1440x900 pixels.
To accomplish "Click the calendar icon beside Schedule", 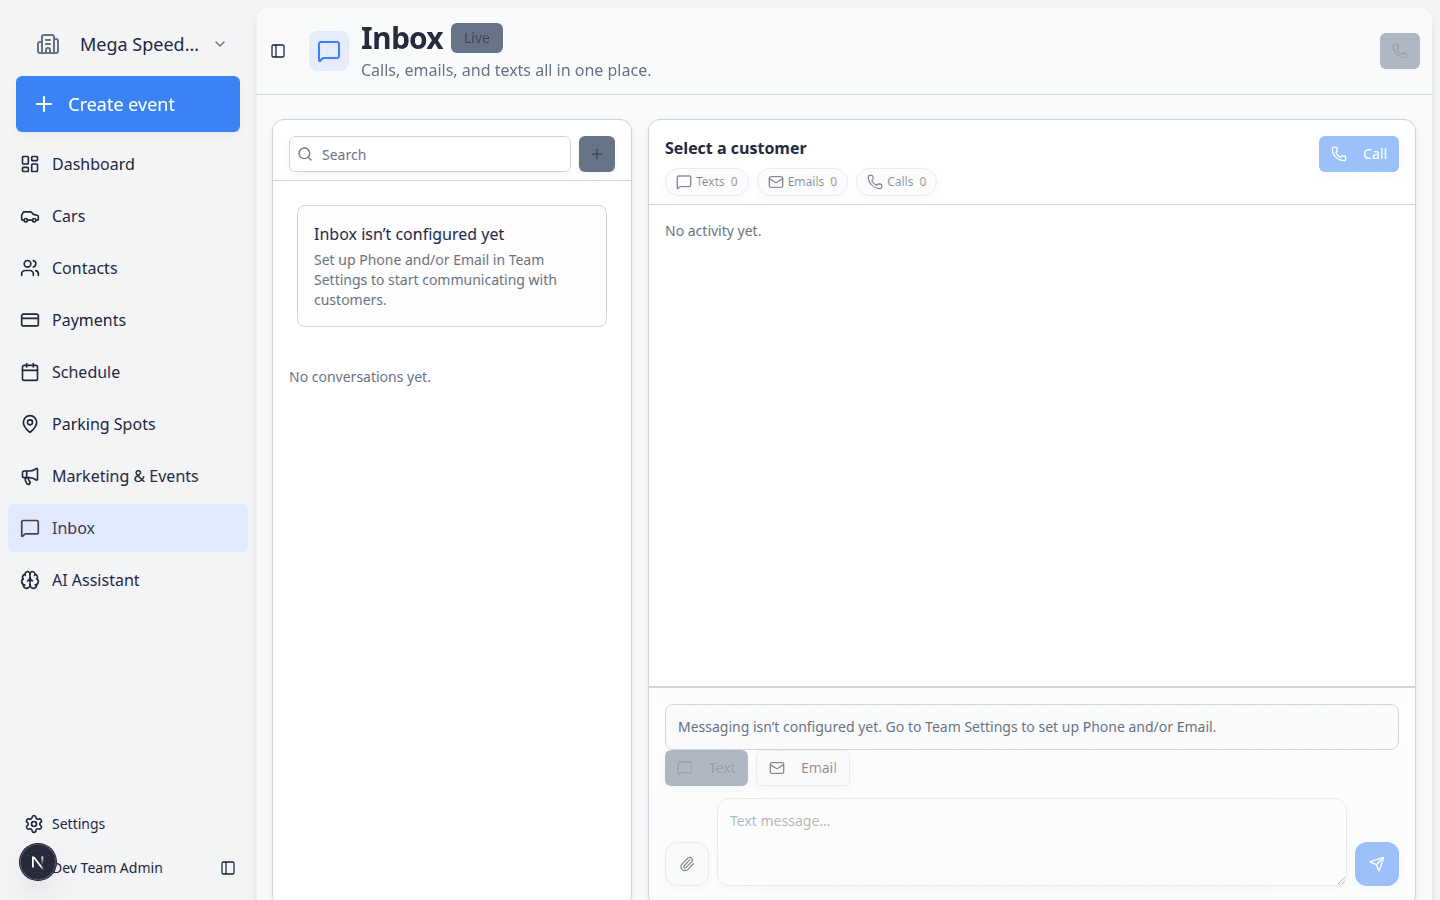I will 30,372.
